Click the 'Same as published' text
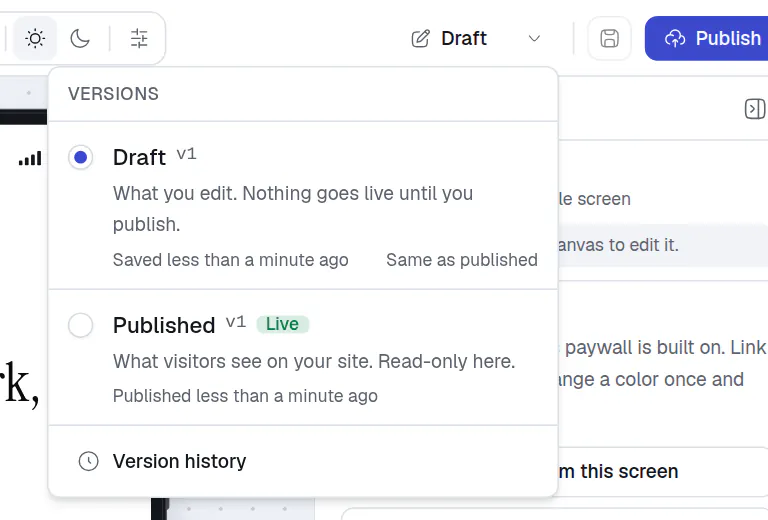This screenshot has height=520, width=768. 462,260
